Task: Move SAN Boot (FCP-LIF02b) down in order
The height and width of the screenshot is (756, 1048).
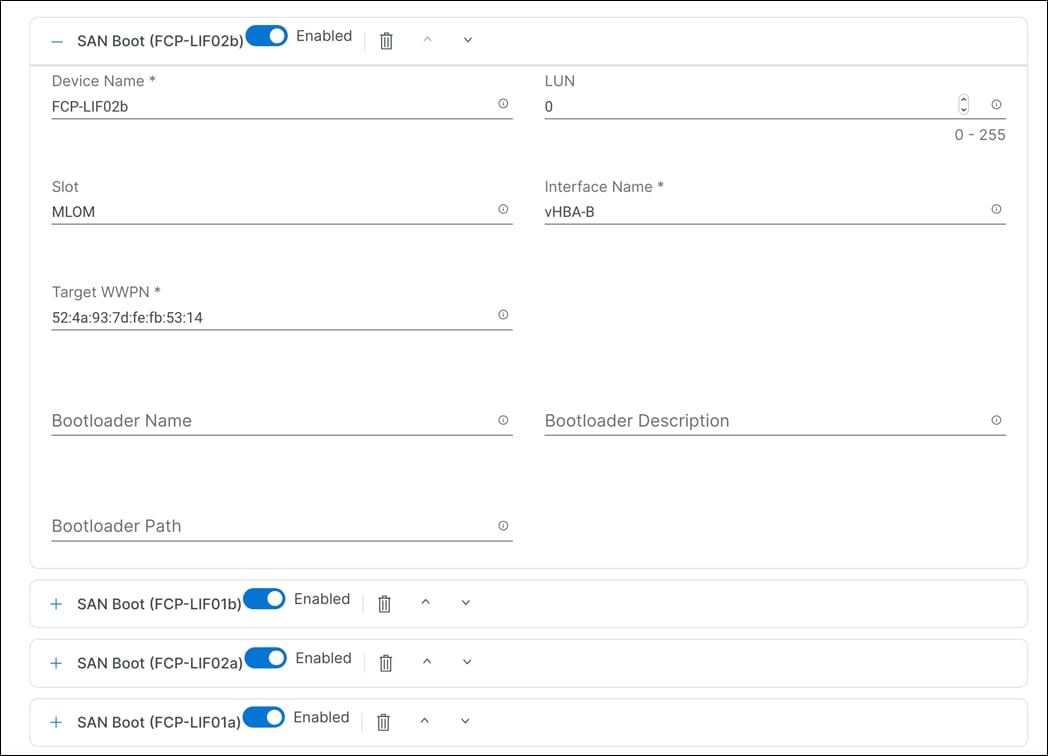Action: click(466, 39)
